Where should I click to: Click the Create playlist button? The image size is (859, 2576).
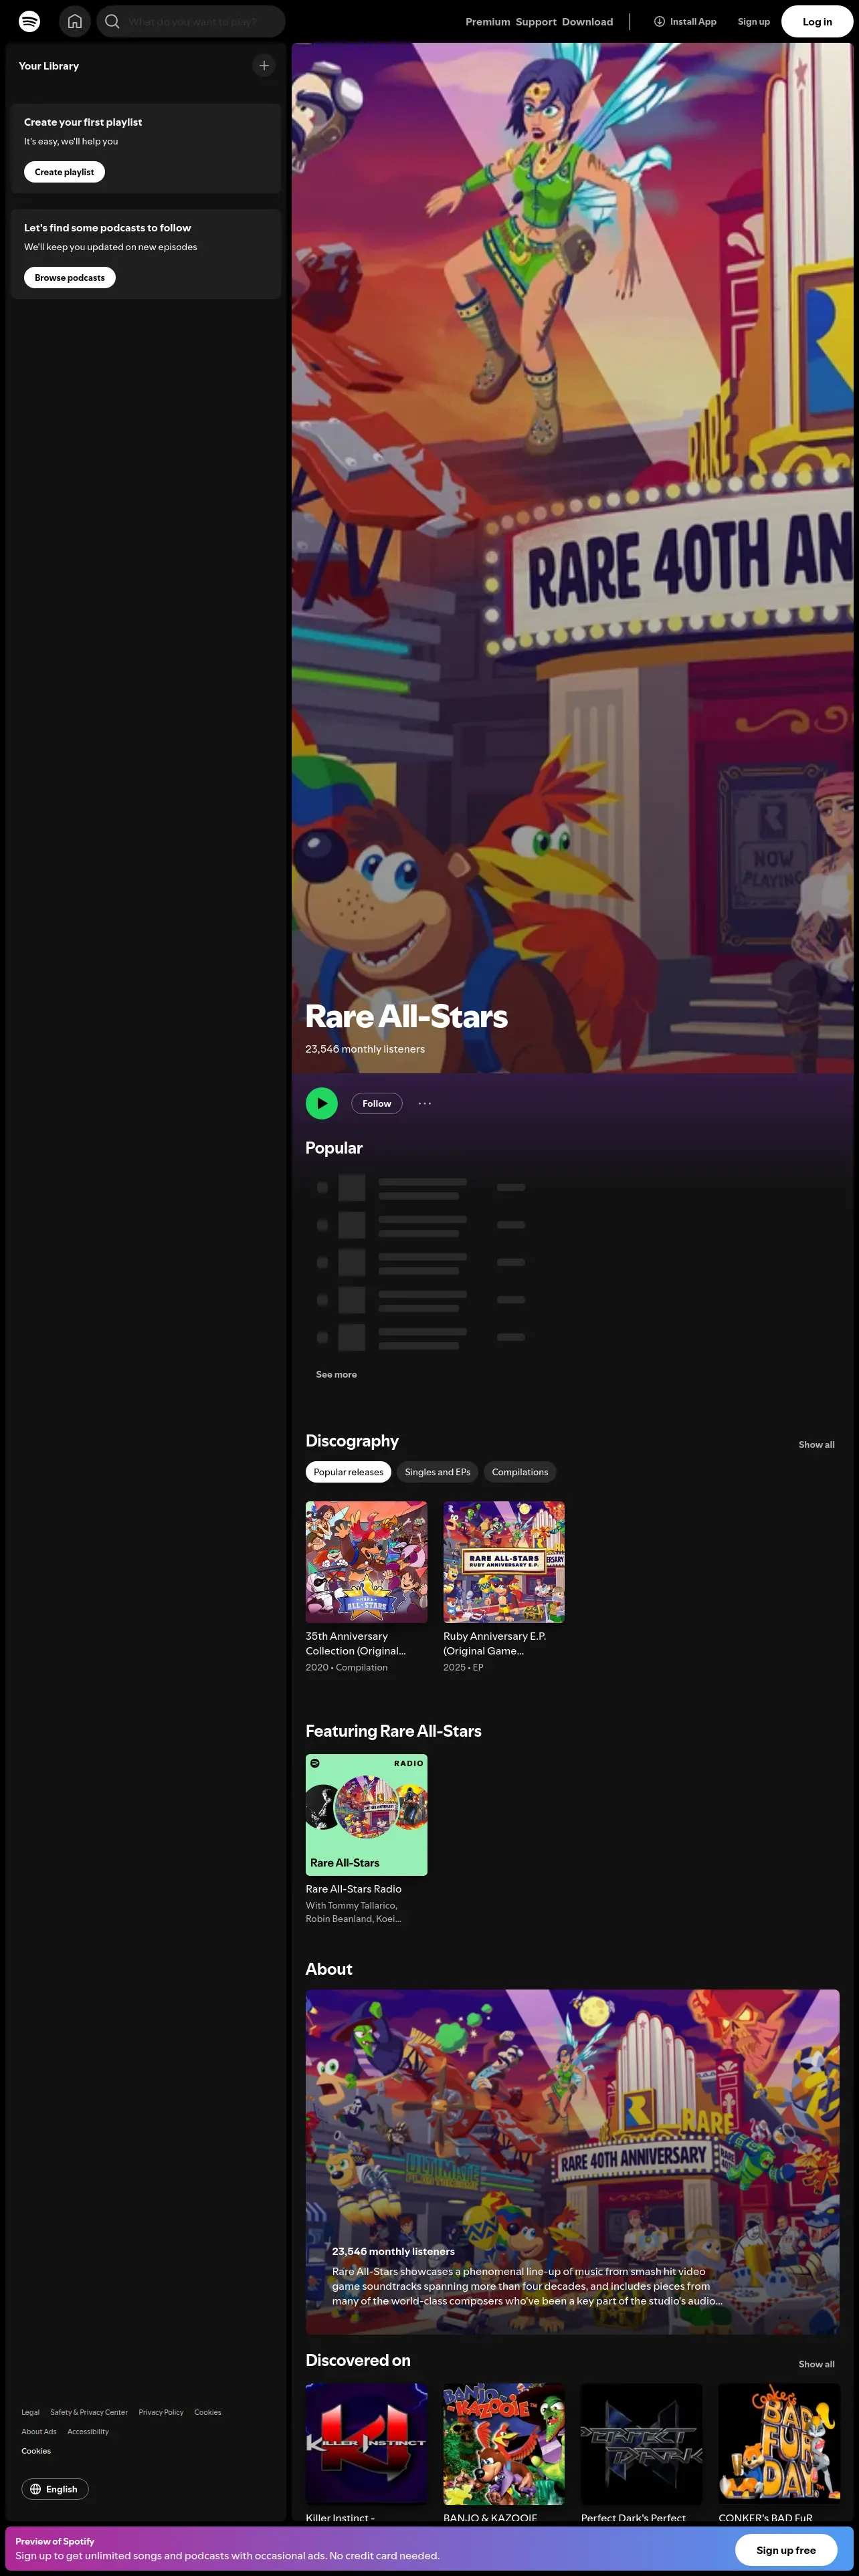pos(64,172)
